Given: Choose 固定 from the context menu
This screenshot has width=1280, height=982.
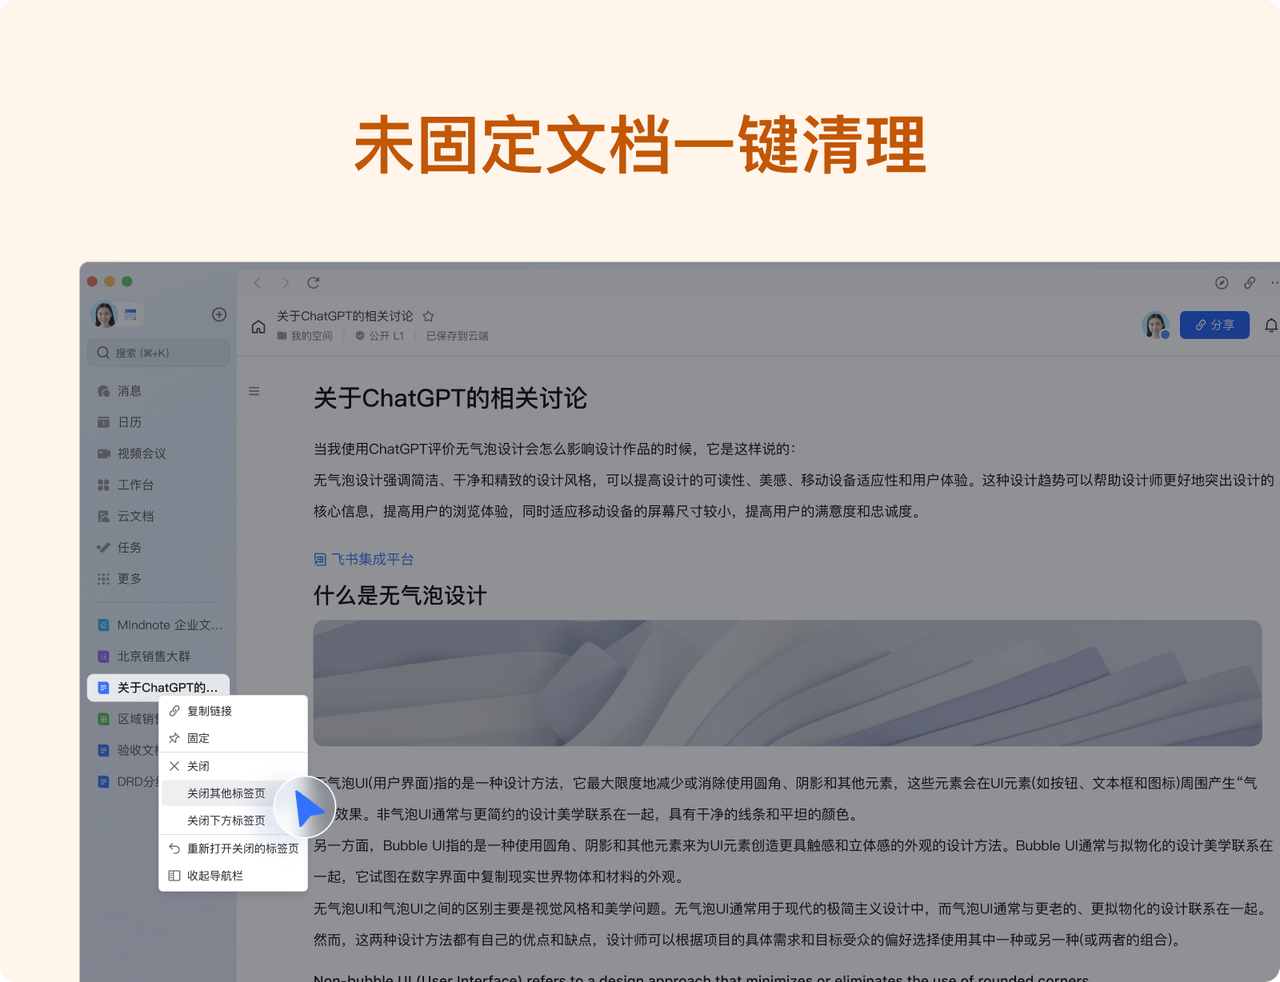Looking at the screenshot, I should pyautogui.click(x=233, y=738).
